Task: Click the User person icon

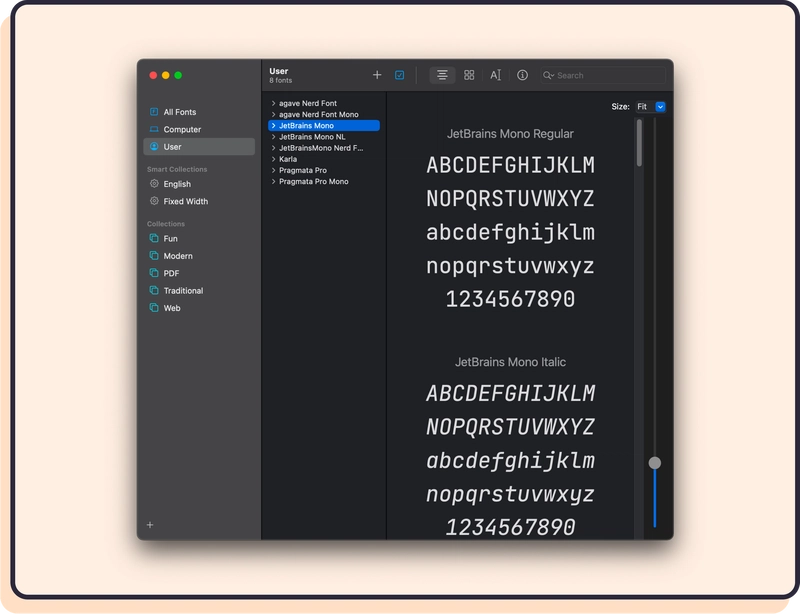Action: (x=154, y=146)
